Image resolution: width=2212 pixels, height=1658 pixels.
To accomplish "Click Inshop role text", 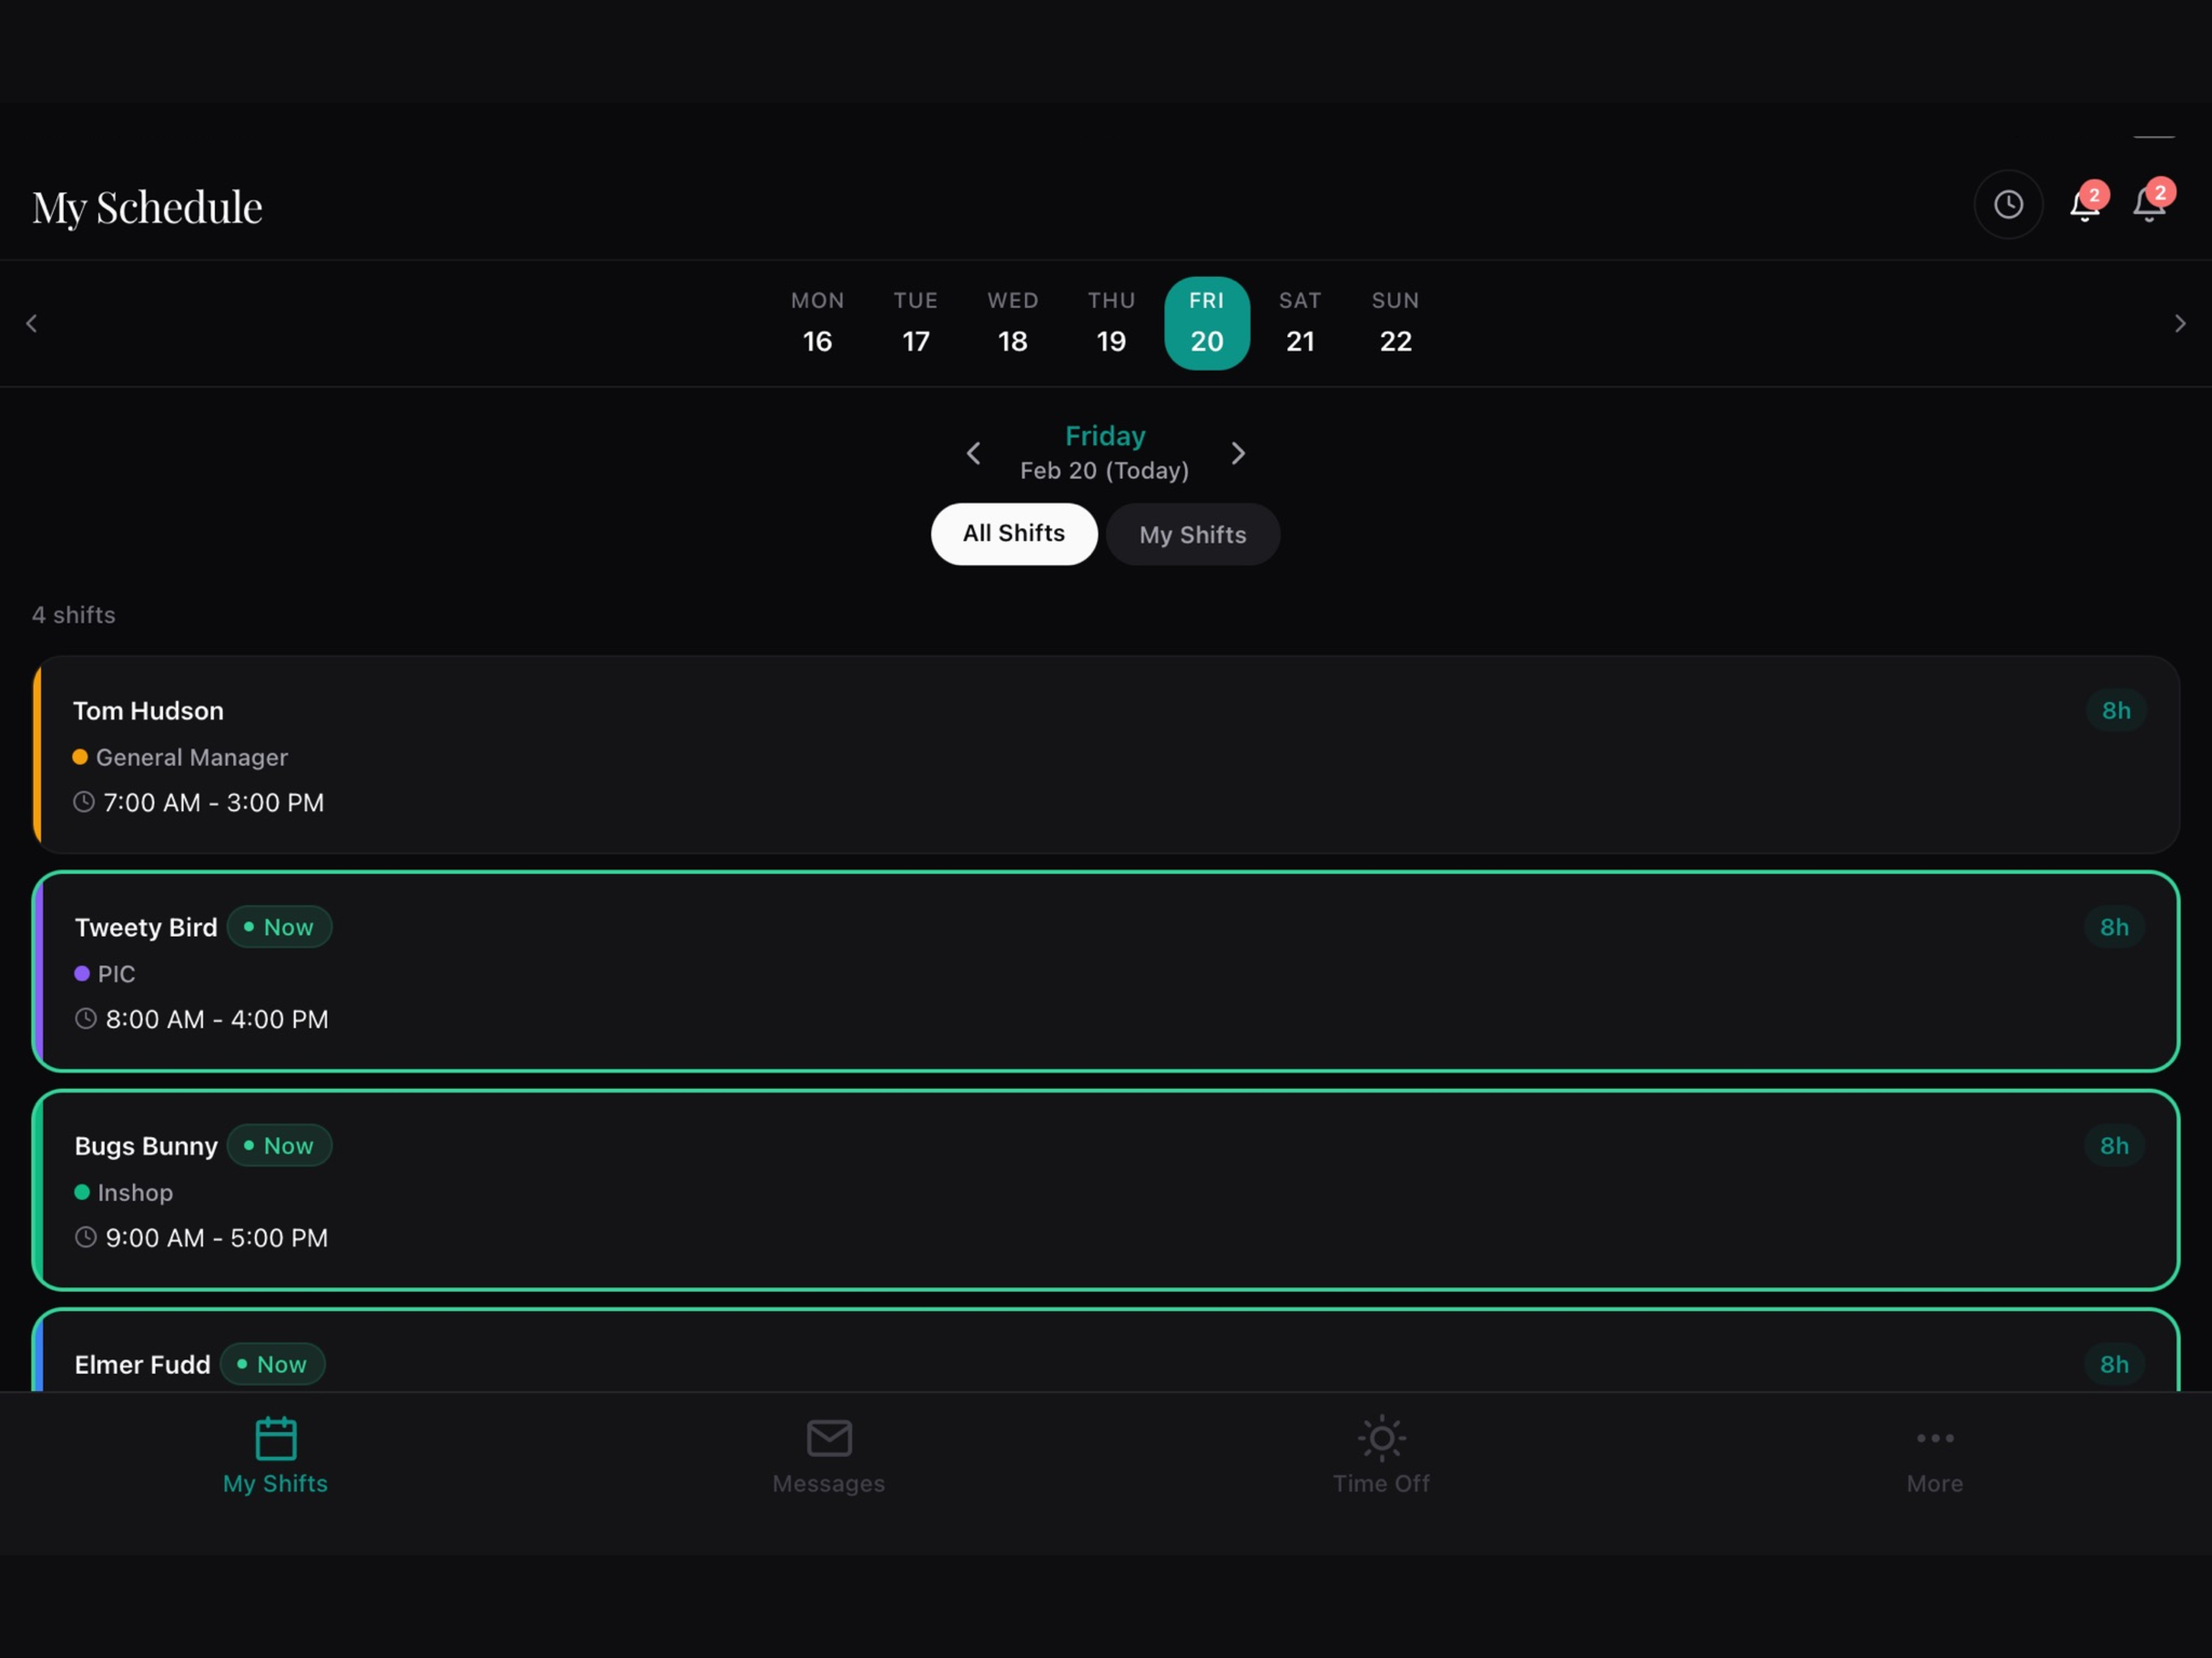I will [135, 1192].
